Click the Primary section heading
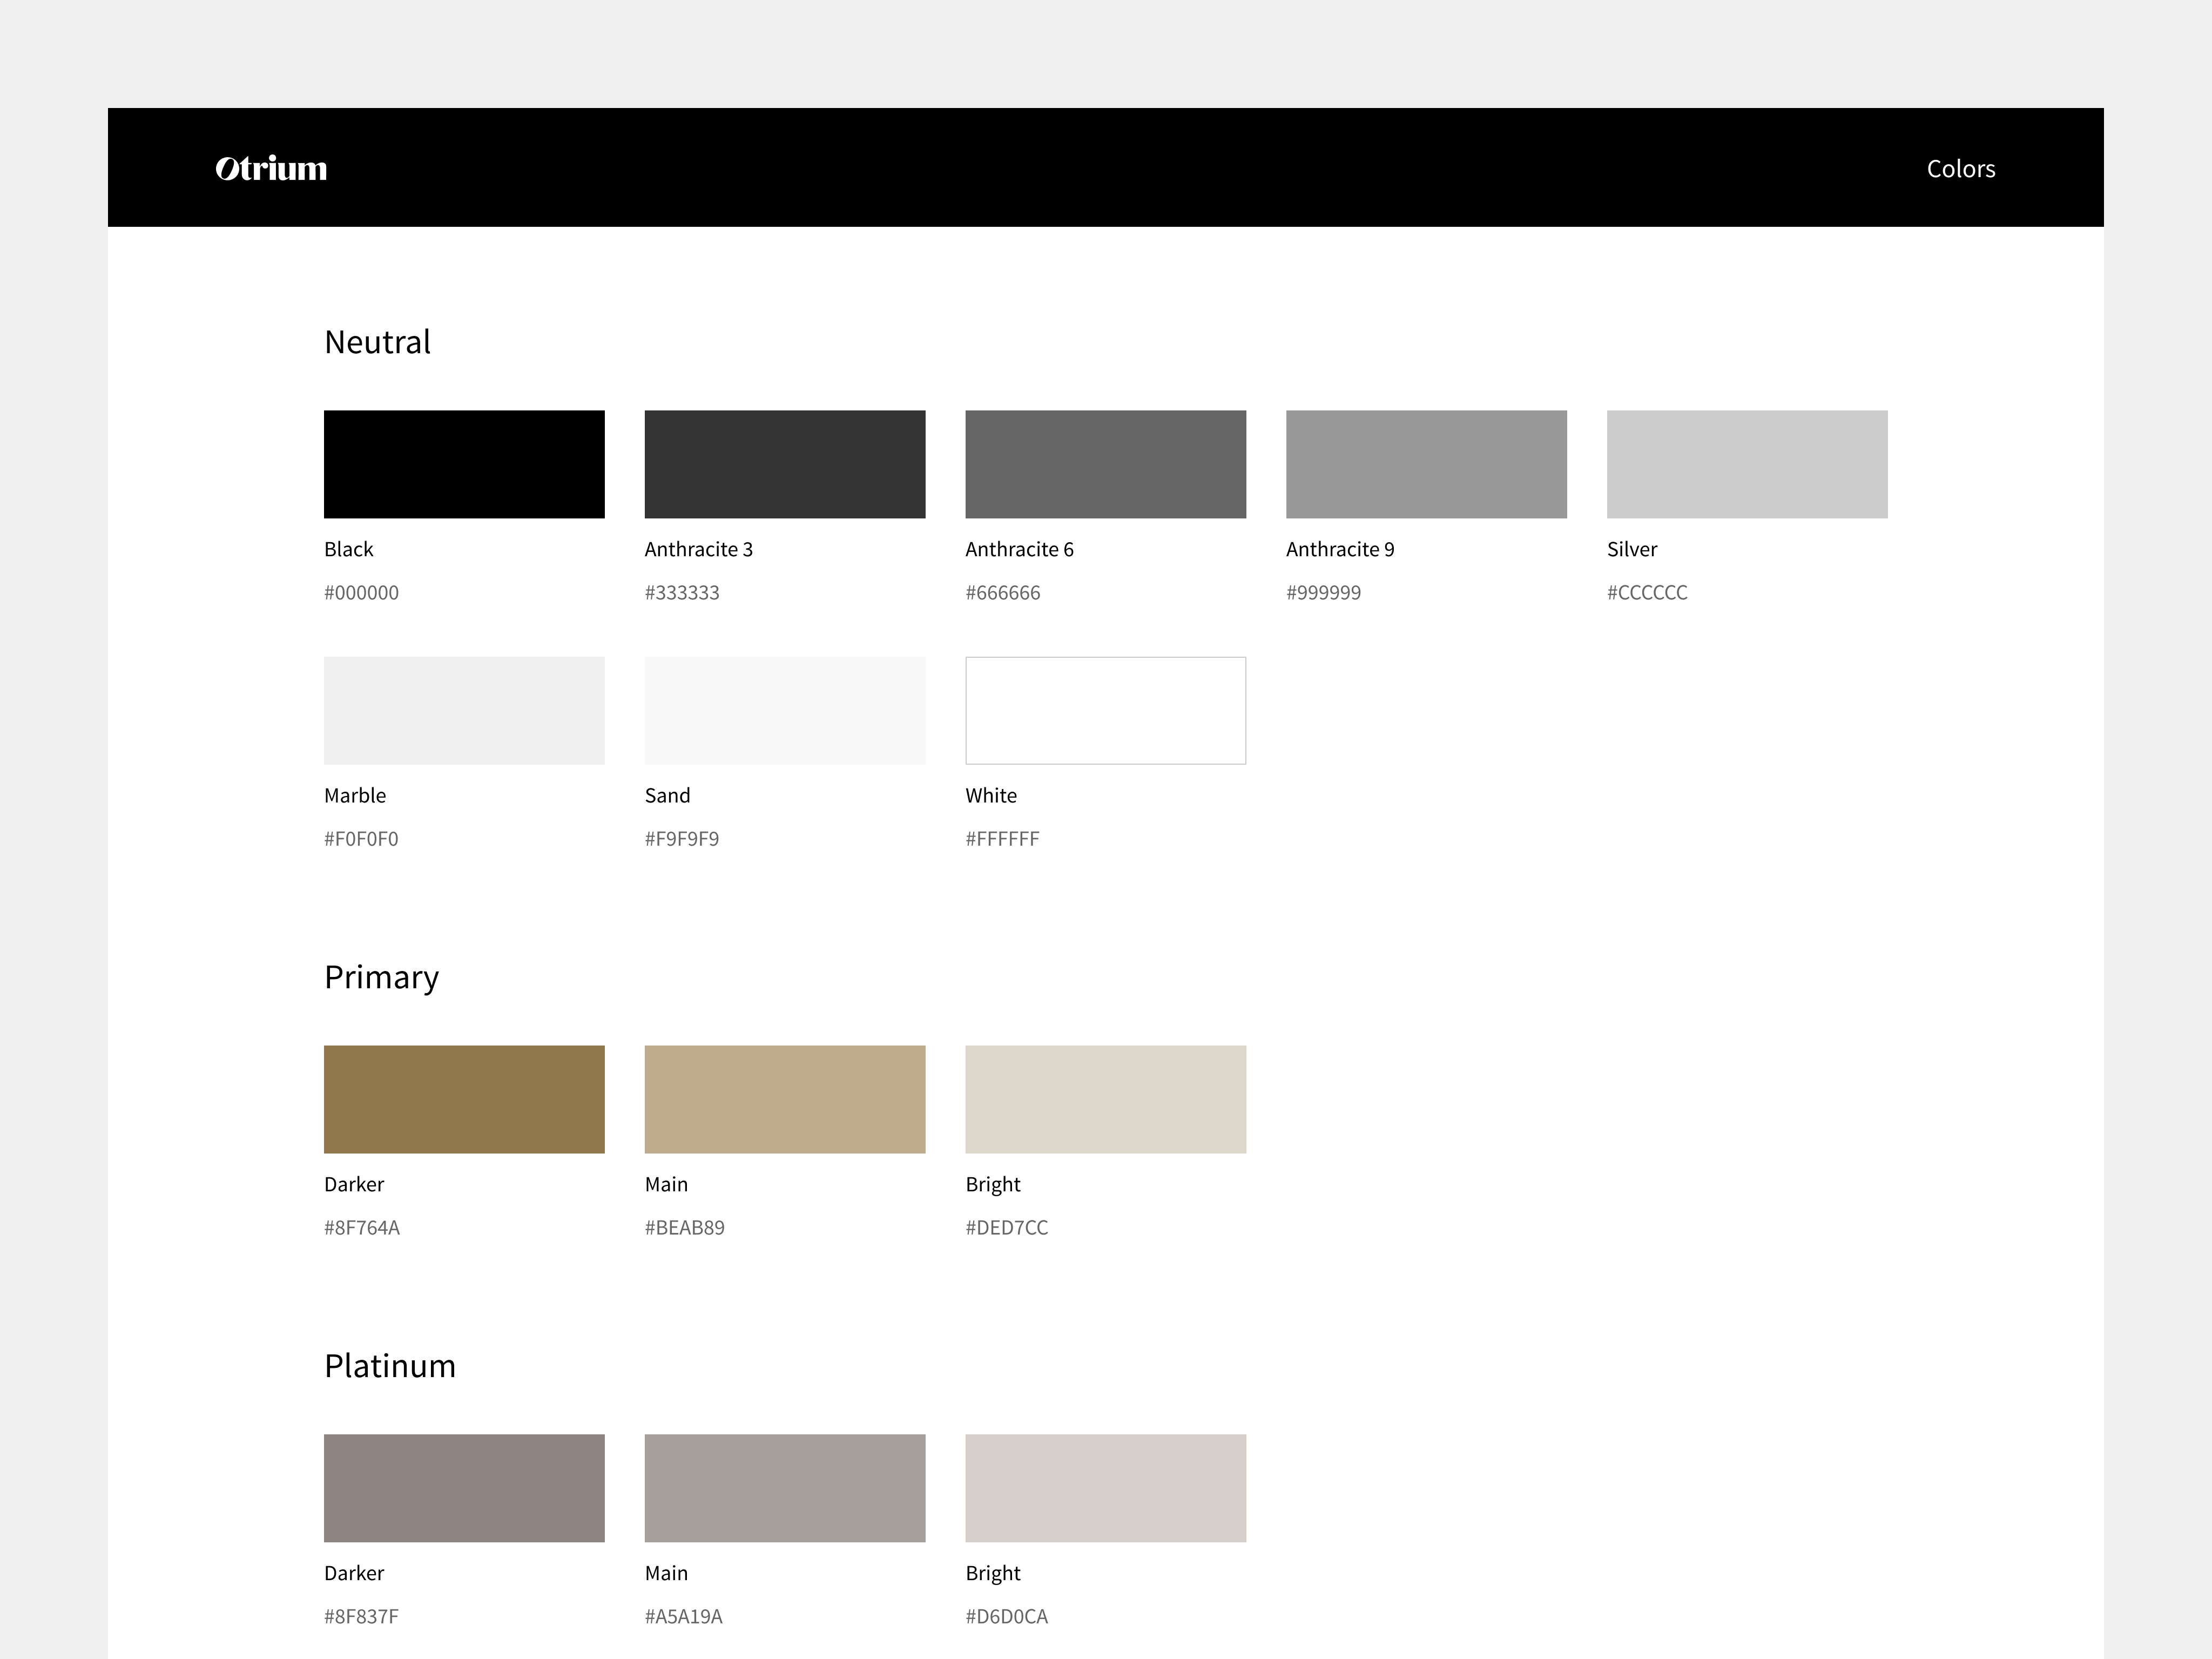The width and height of the screenshot is (2212, 1659). click(x=381, y=978)
